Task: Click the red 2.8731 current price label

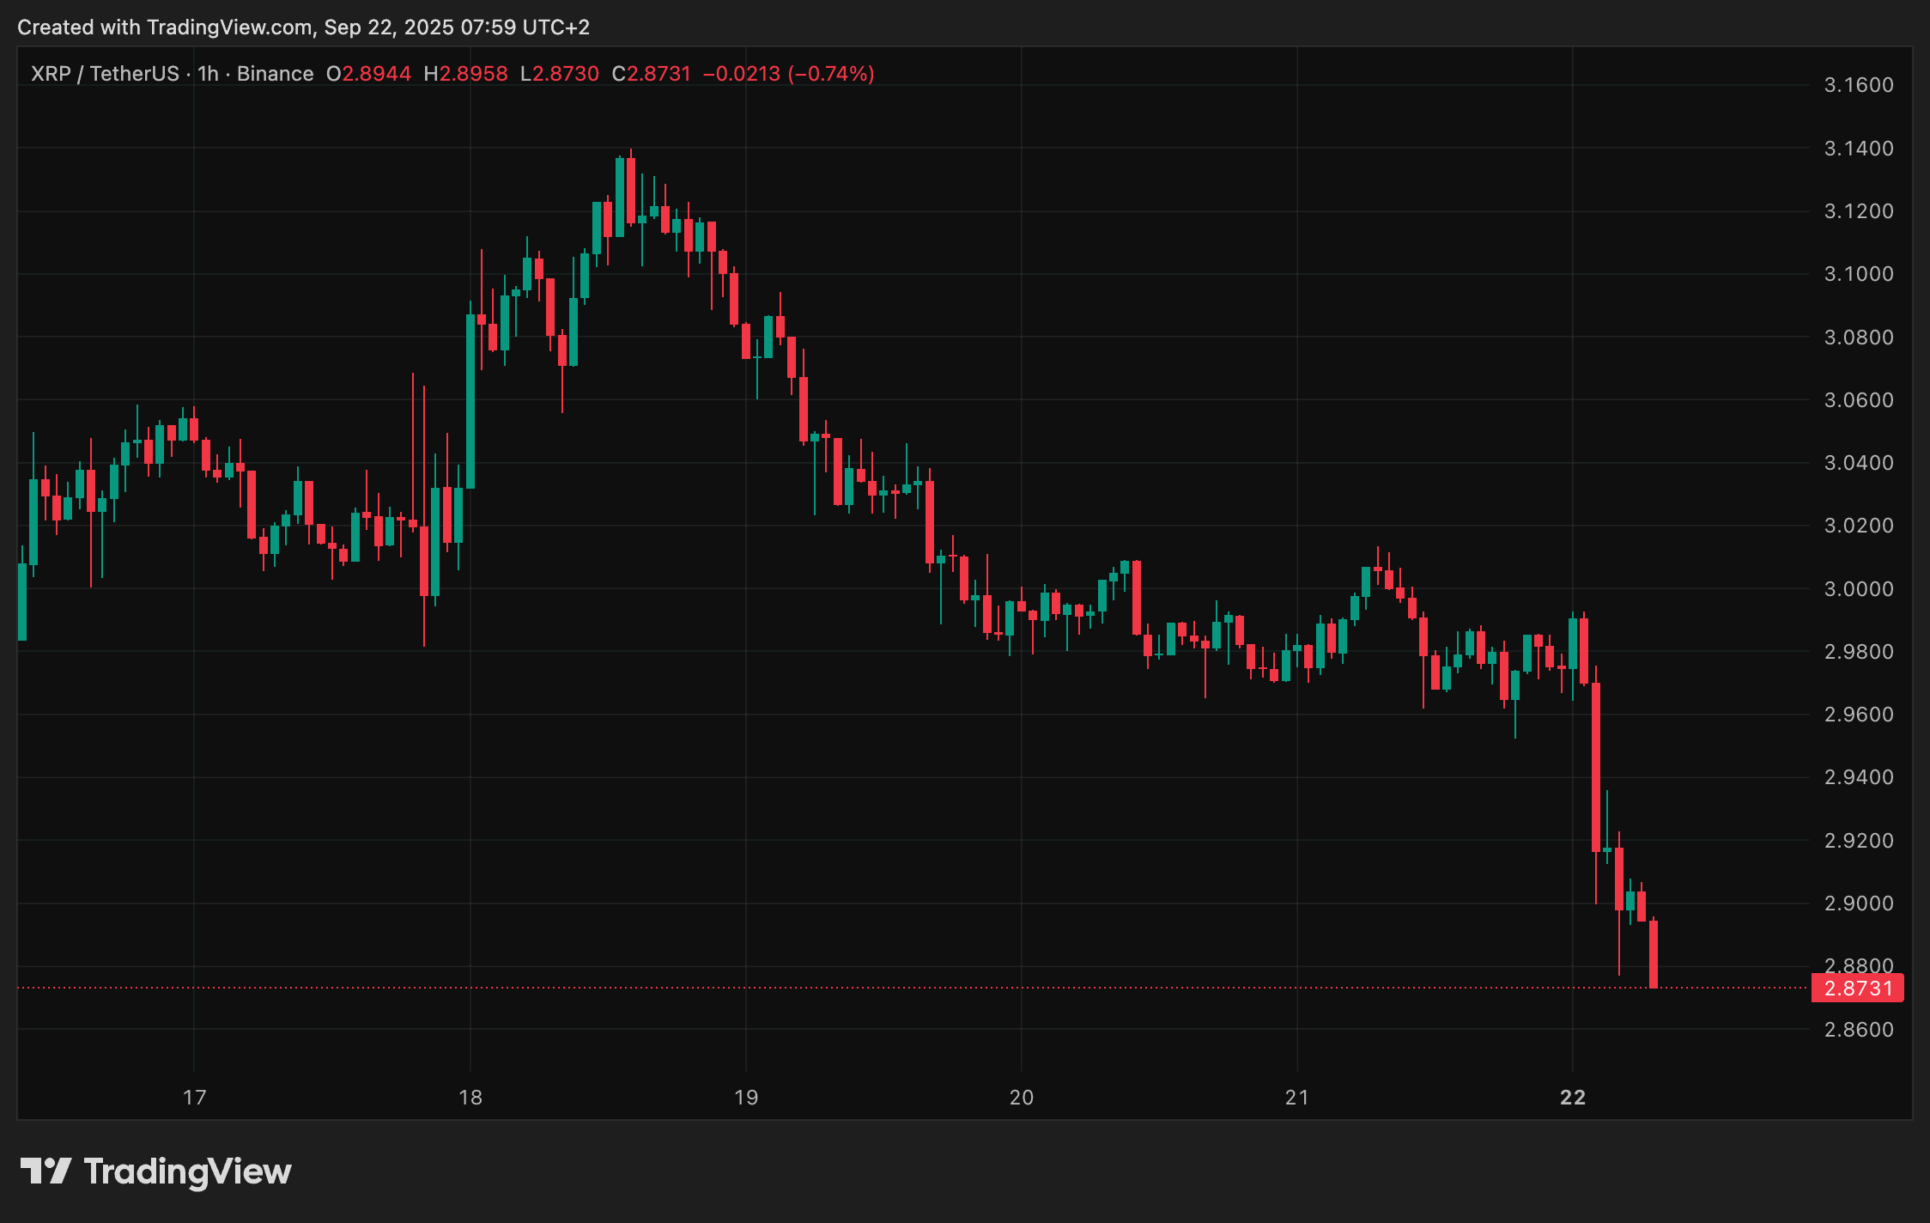Action: click(1857, 988)
